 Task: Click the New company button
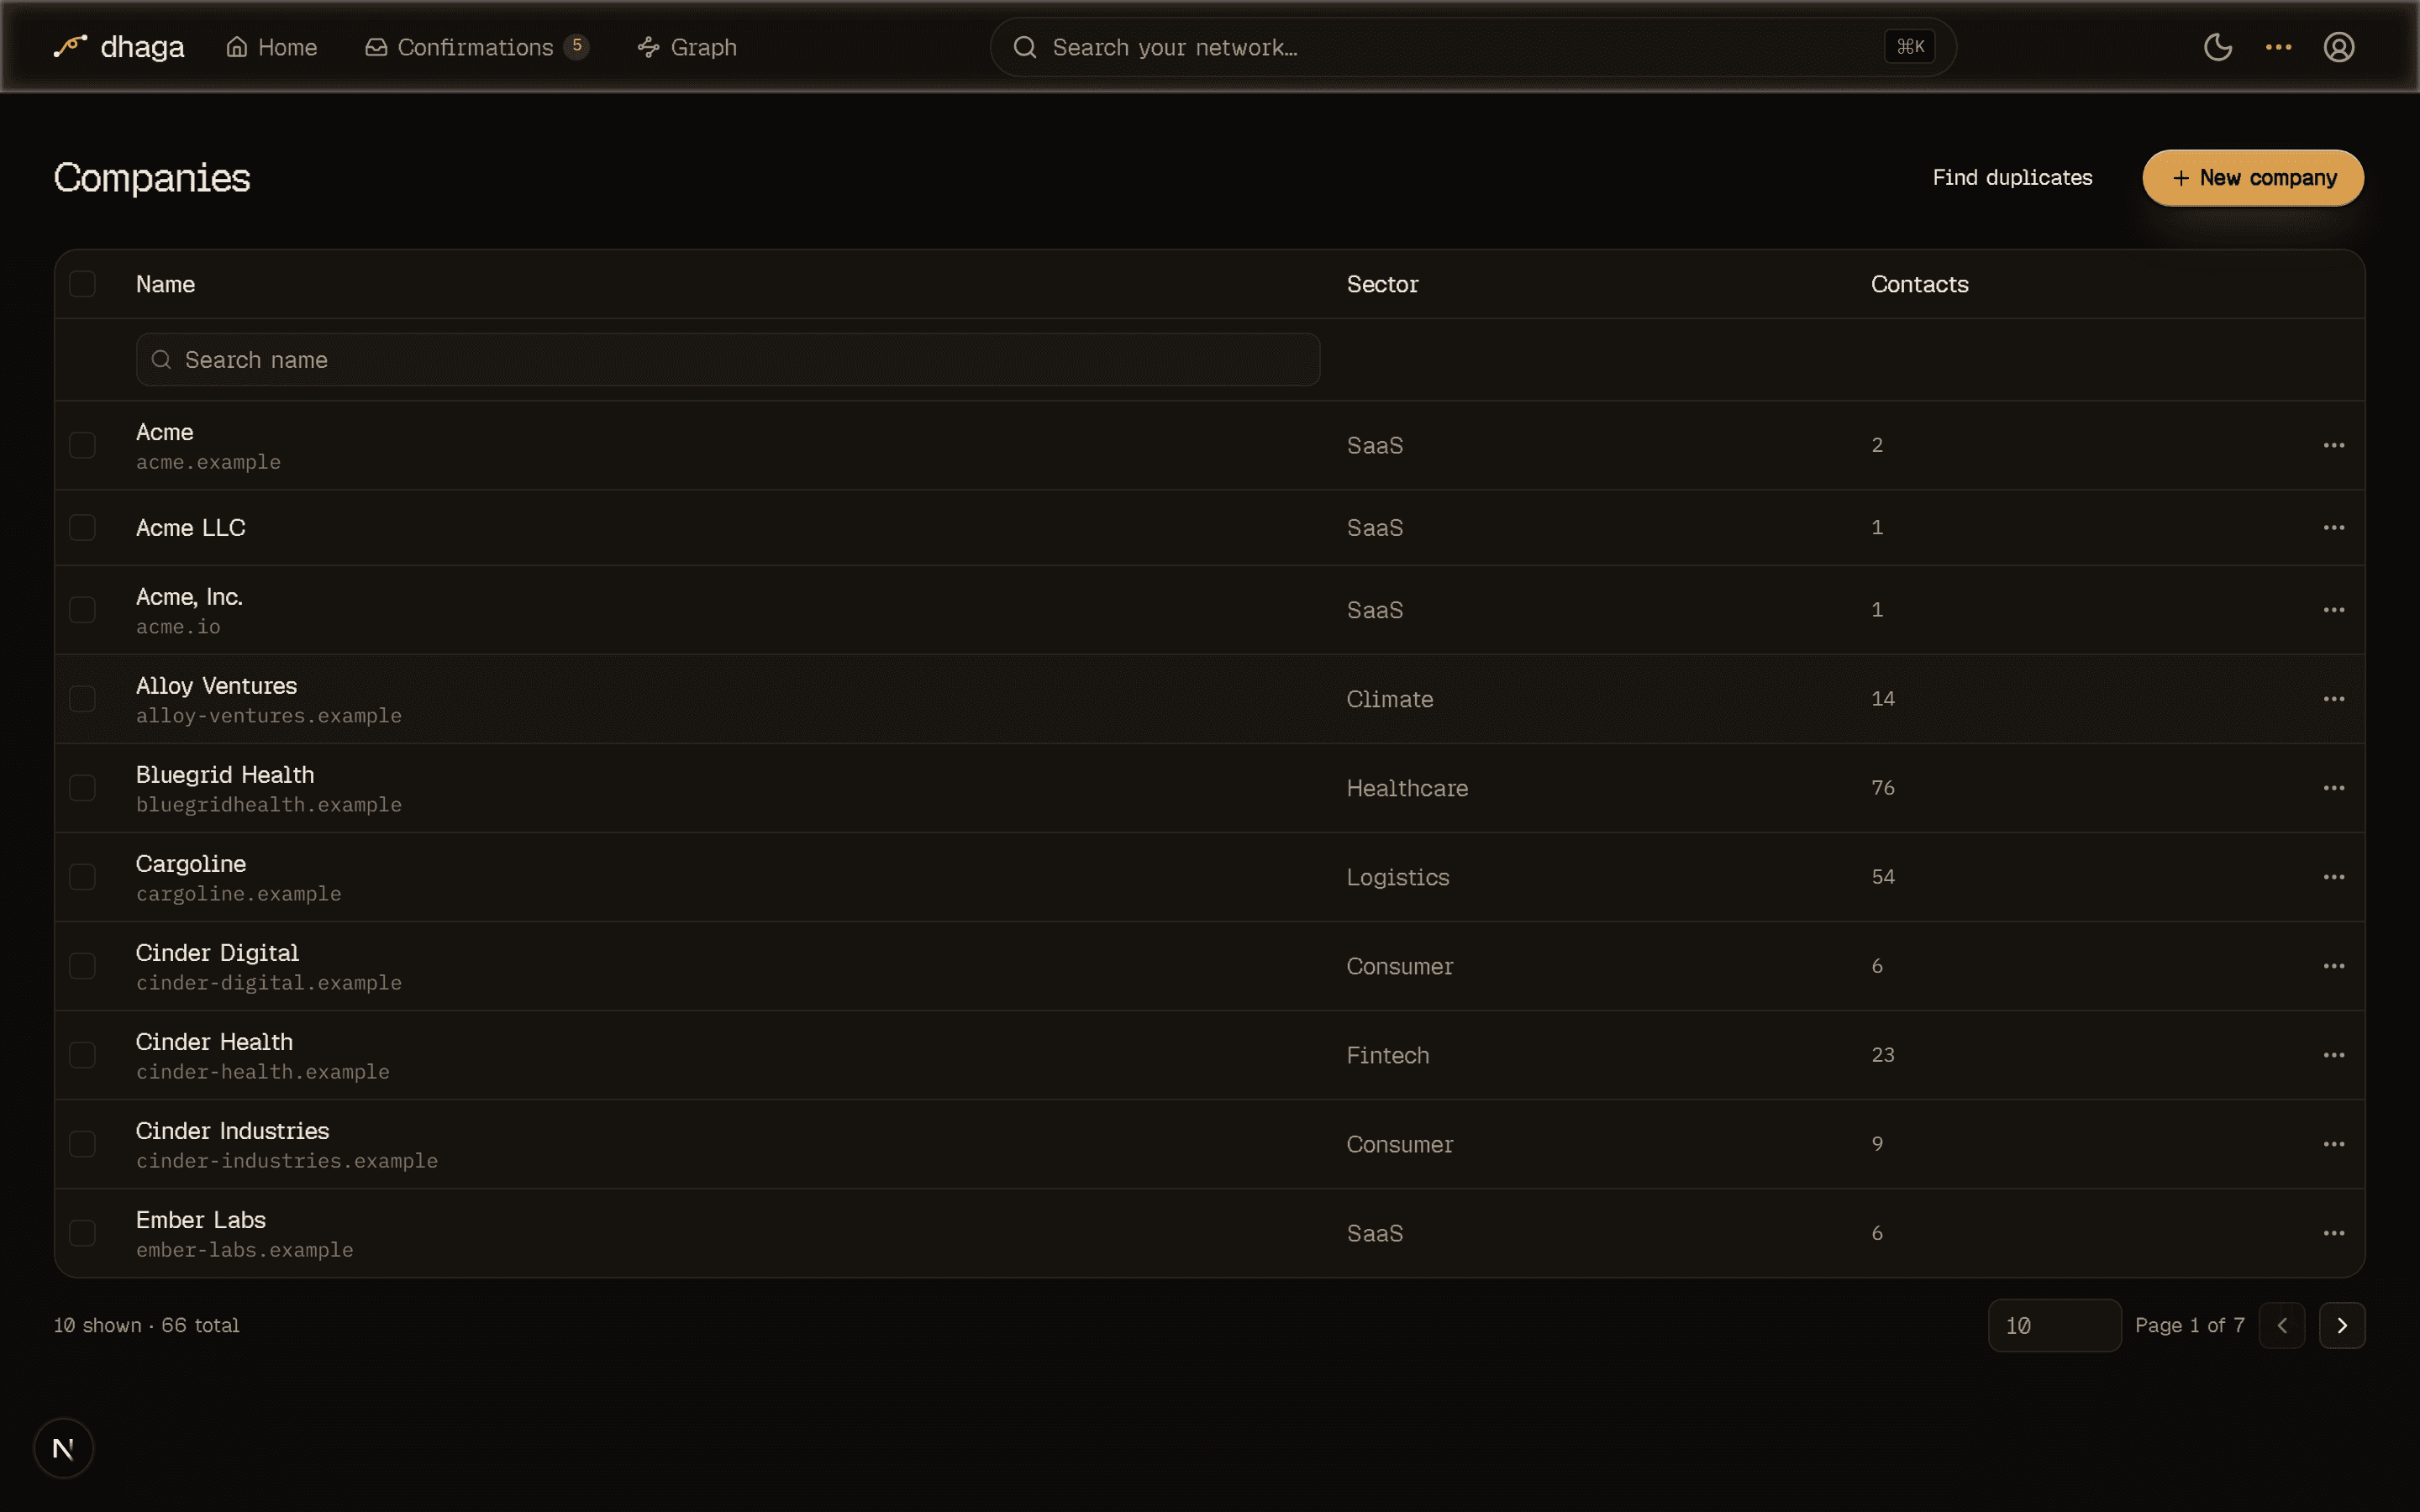[x=2252, y=178]
